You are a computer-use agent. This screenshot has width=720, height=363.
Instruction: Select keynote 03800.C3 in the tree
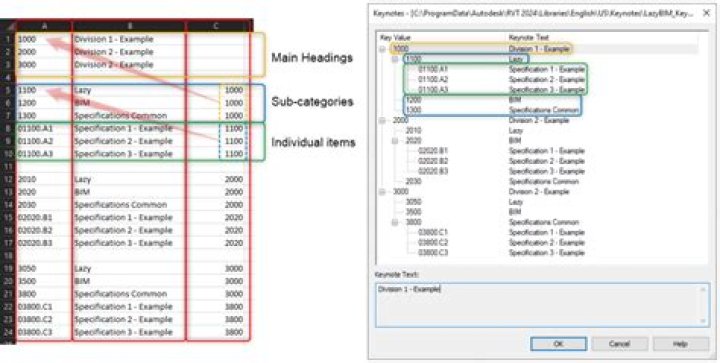pos(433,253)
